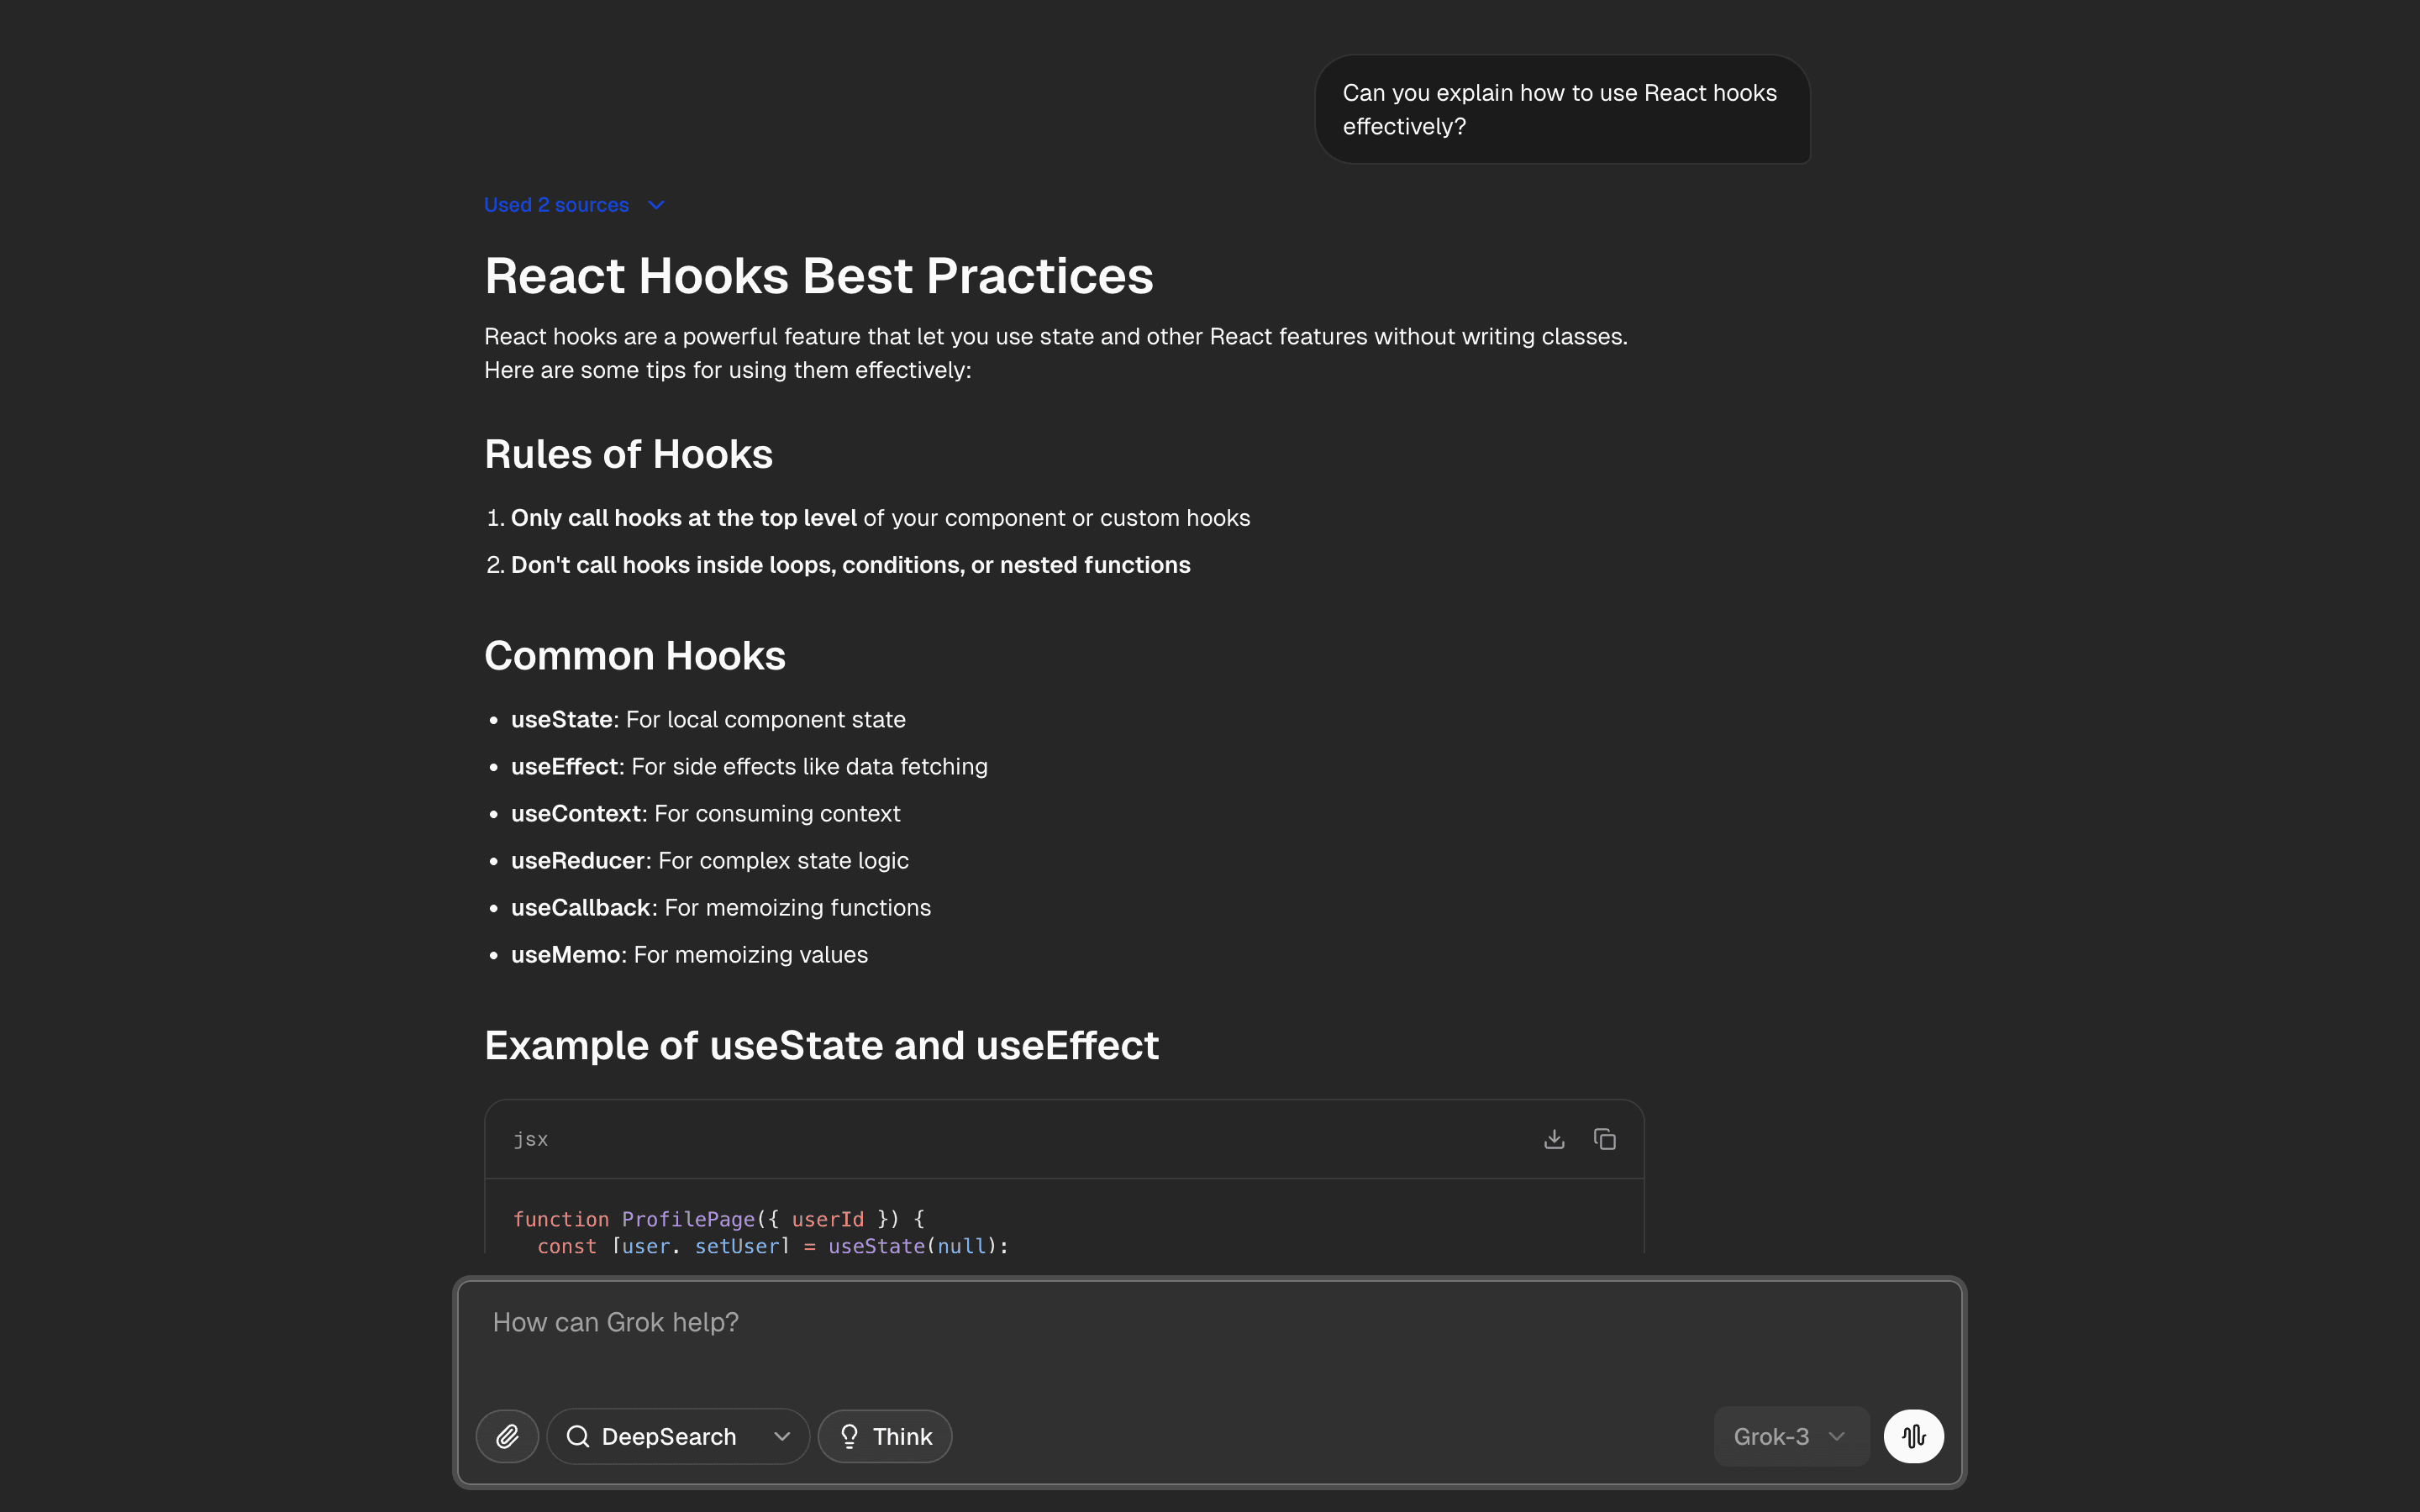
Task: Click the useState bullet item
Action: click(708, 720)
